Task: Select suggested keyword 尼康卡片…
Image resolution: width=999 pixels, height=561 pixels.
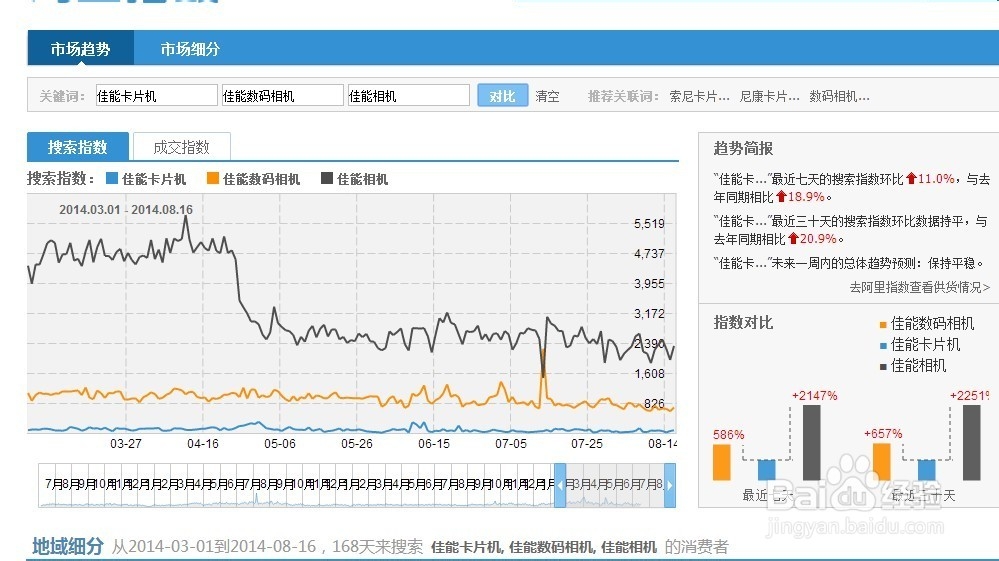Action: (x=769, y=97)
